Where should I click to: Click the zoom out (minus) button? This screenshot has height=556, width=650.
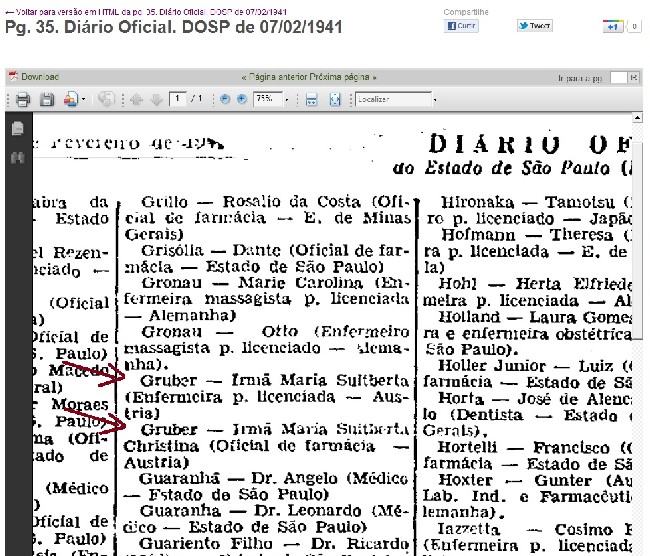pyautogui.click(x=225, y=99)
